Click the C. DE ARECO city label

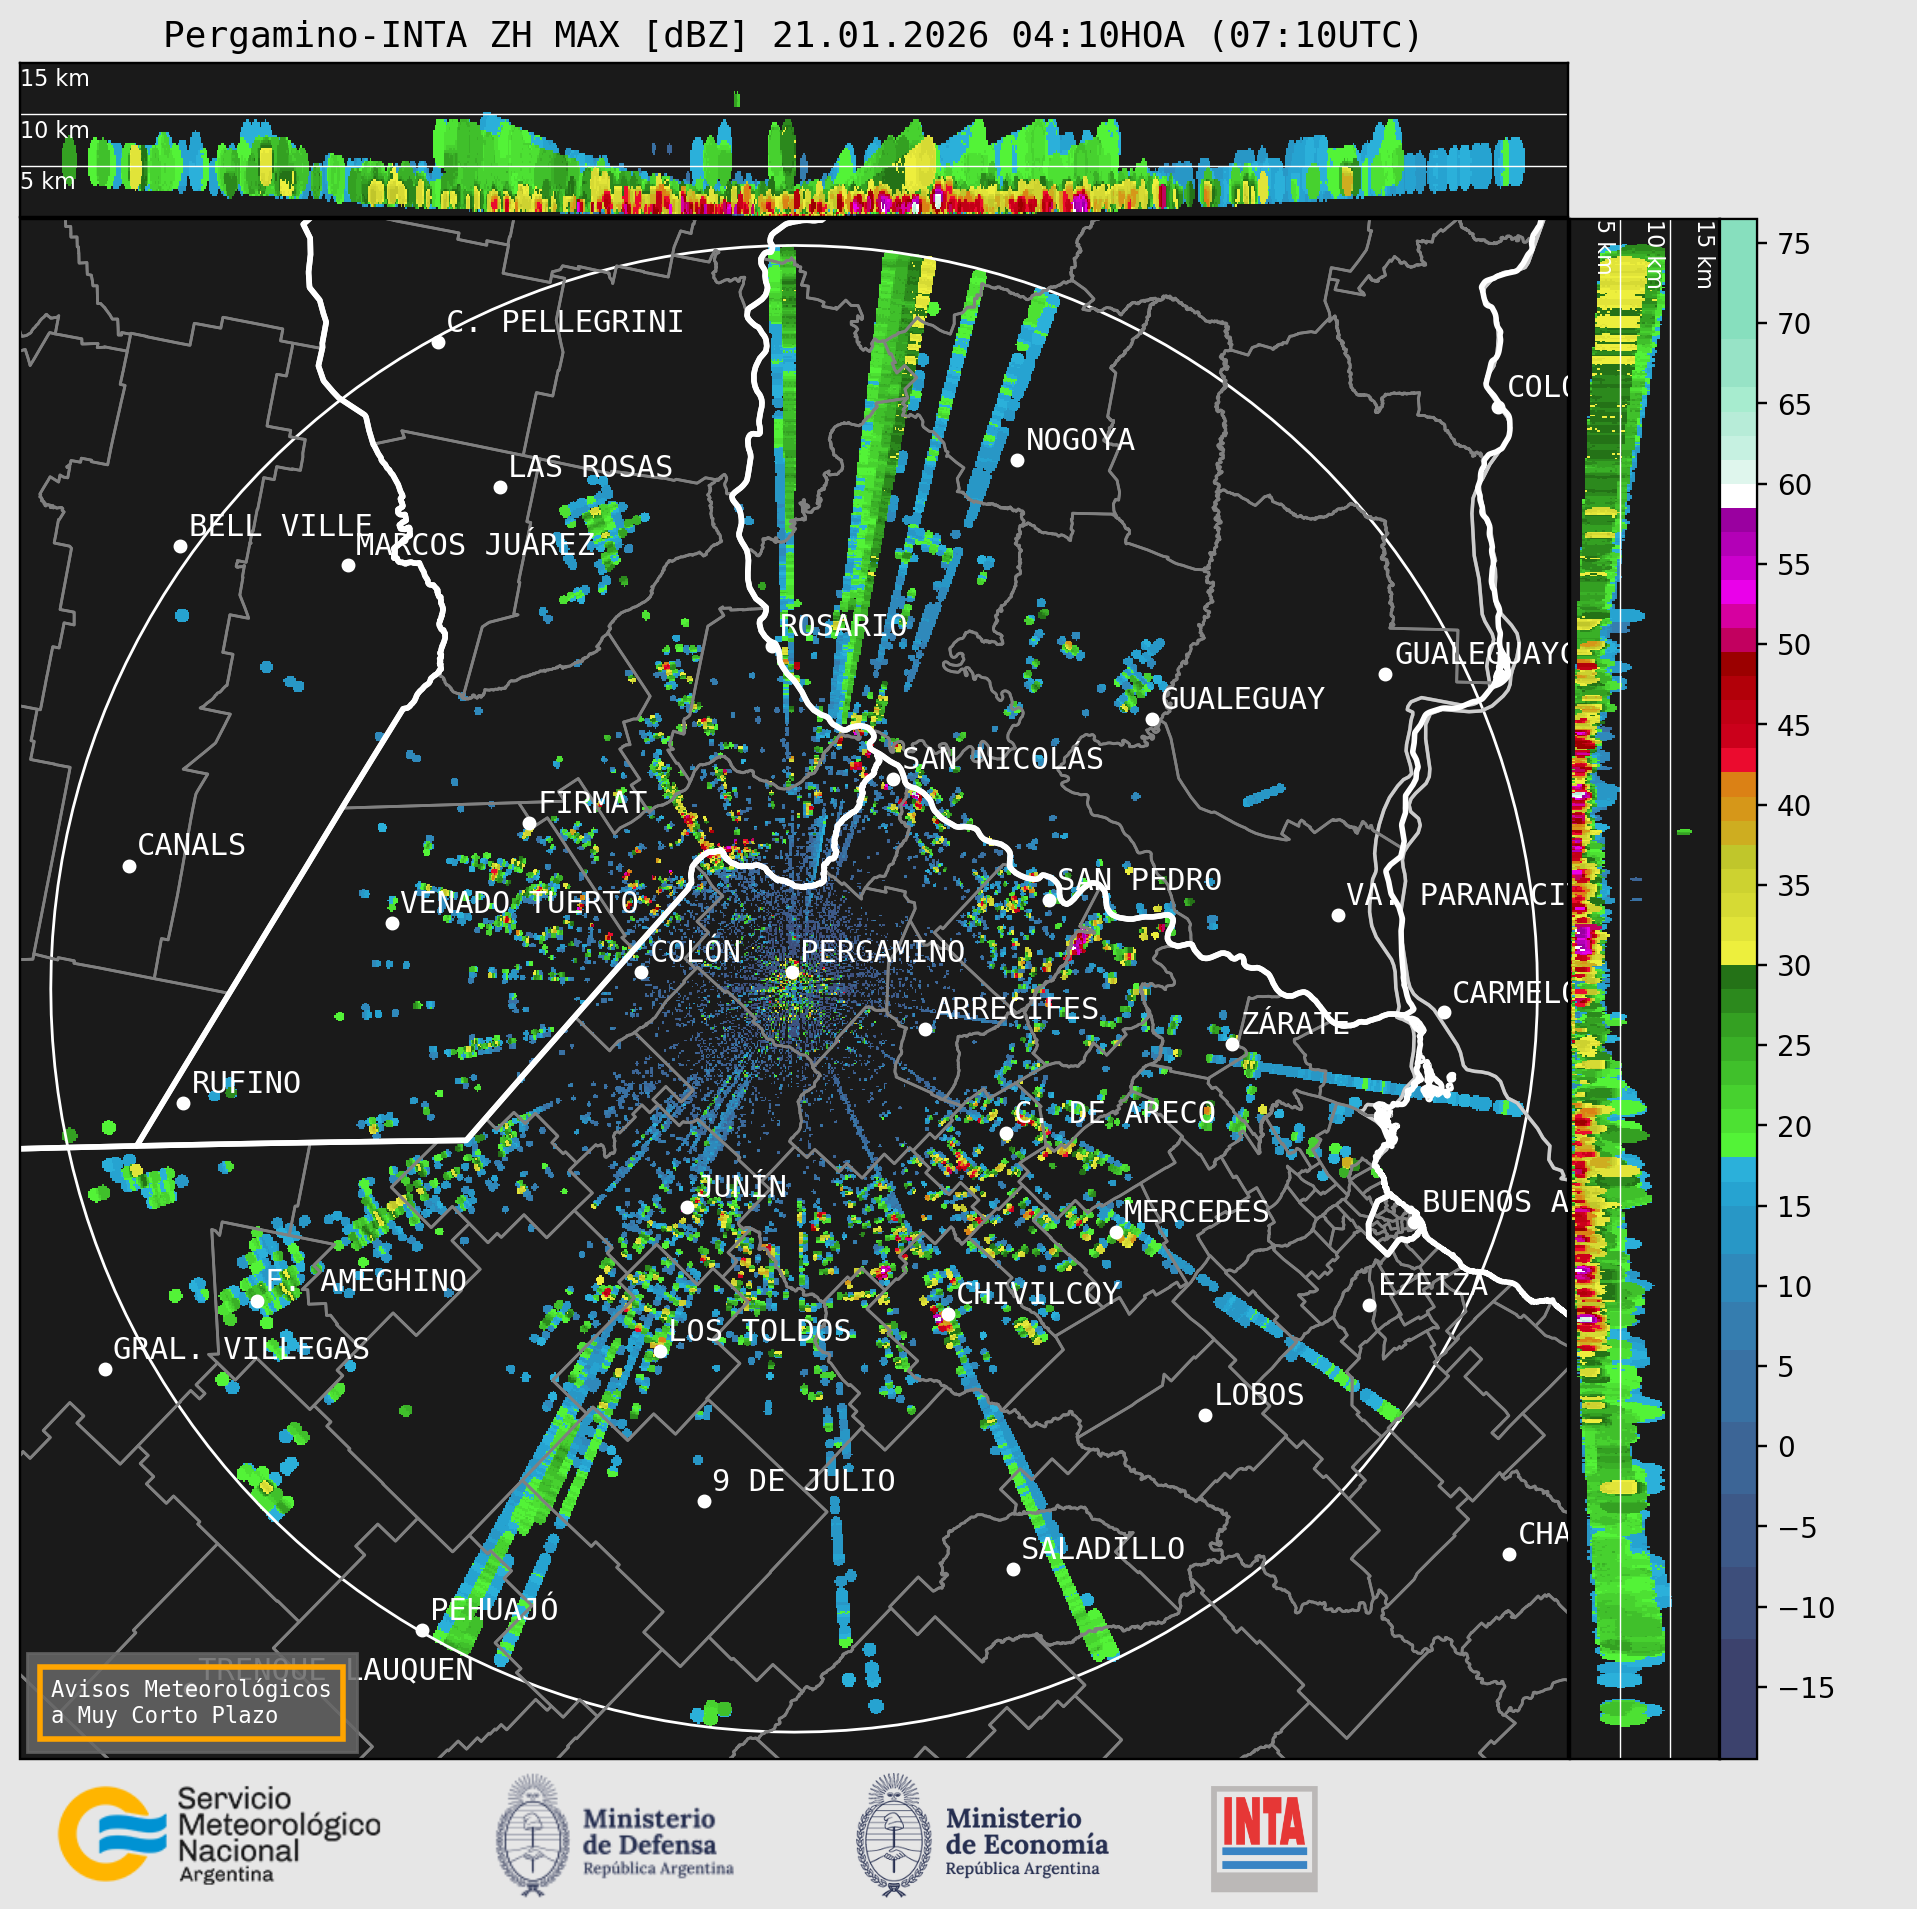[1115, 1112]
